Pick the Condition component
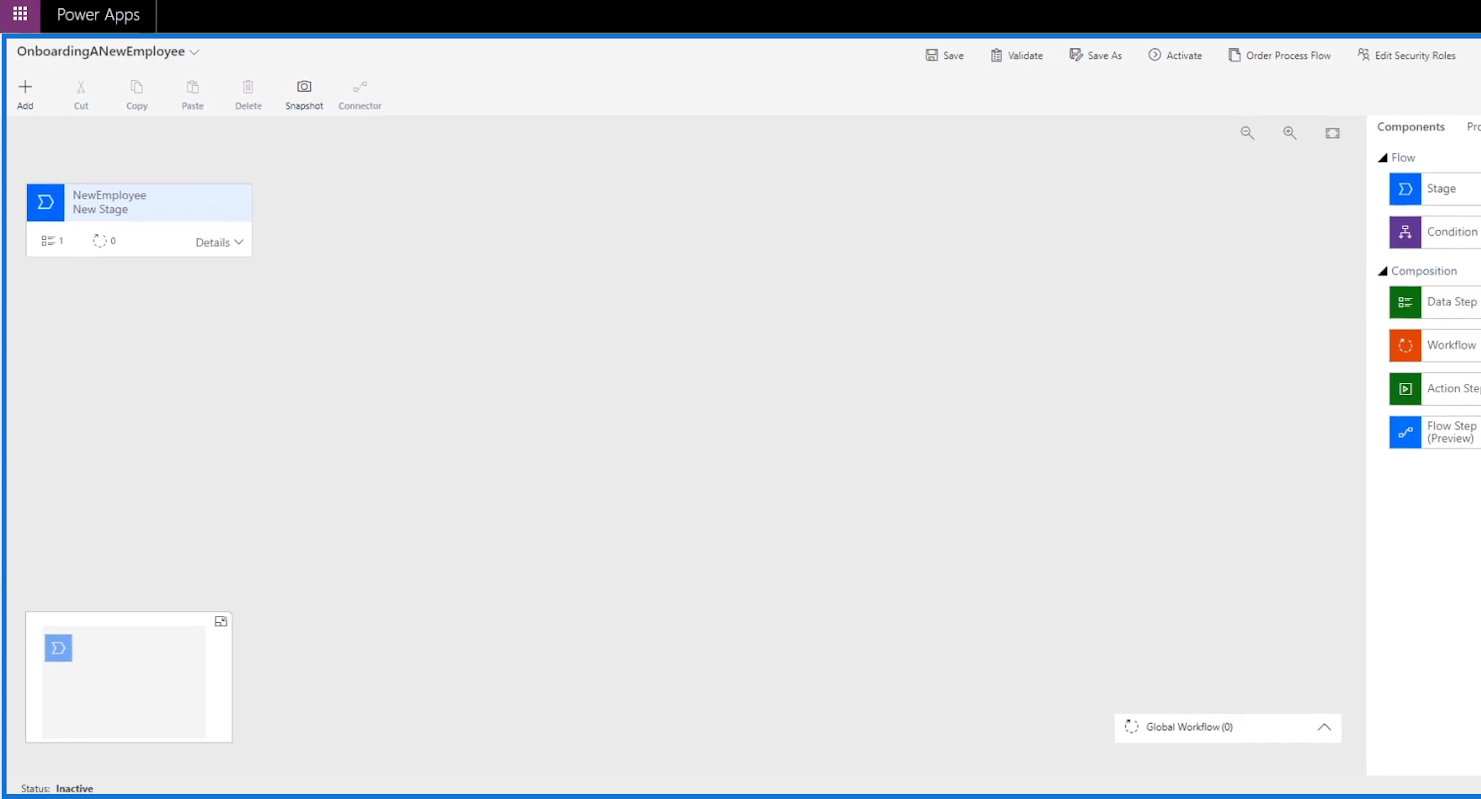Screen dimensions: 1481x799 [x=1435, y=232]
